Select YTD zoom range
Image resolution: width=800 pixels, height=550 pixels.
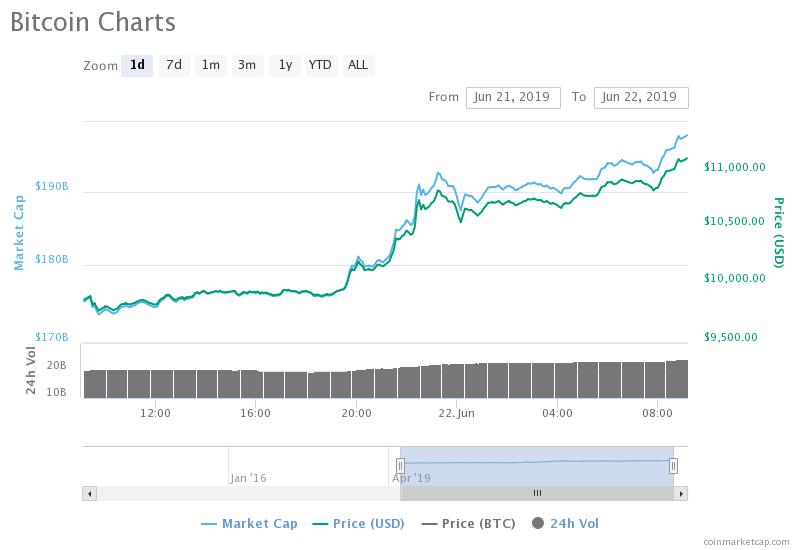320,65
